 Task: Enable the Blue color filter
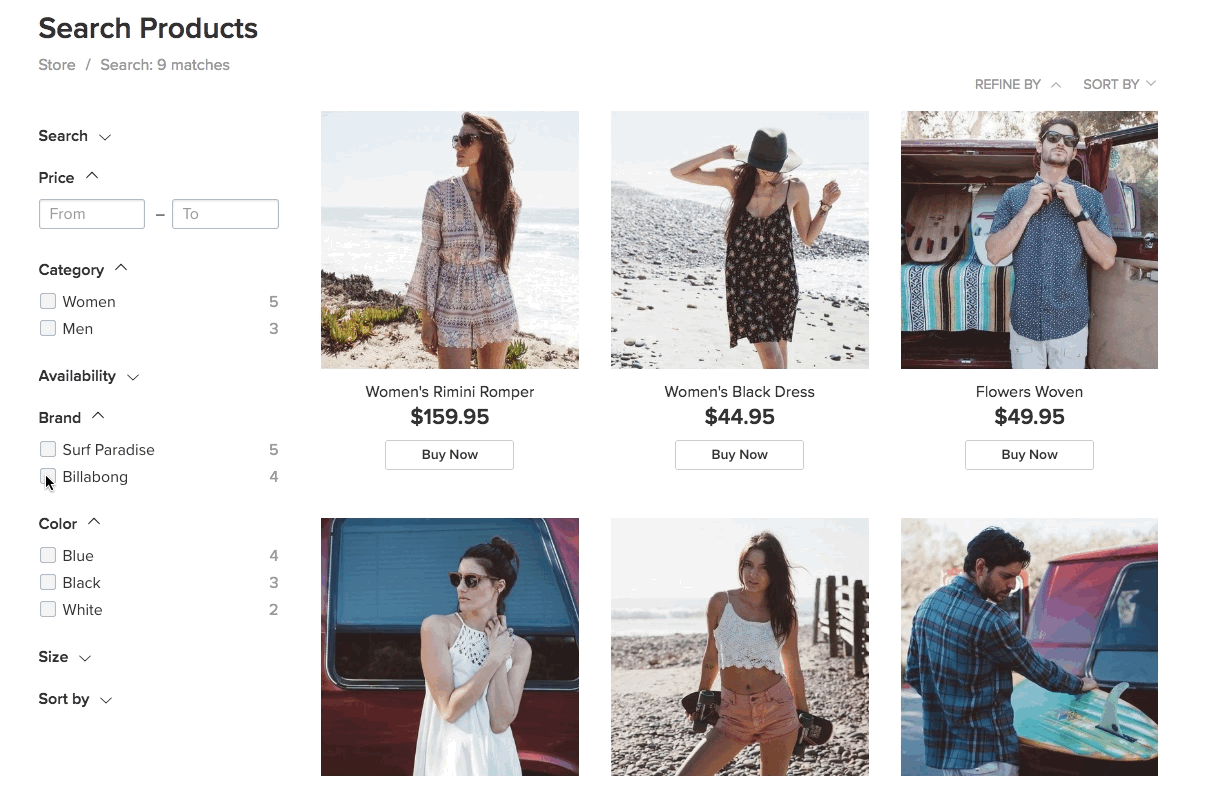pos(47,555)
